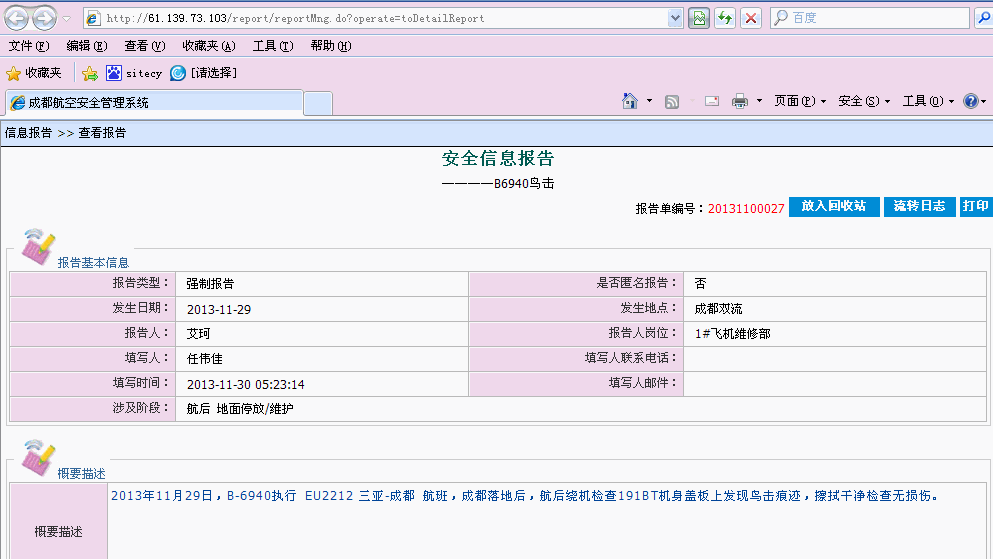Screen dimensions: 993x559
Task: Open the recent pages dropdown arrow
Action: pyautogui.click(x=66, y=19)
